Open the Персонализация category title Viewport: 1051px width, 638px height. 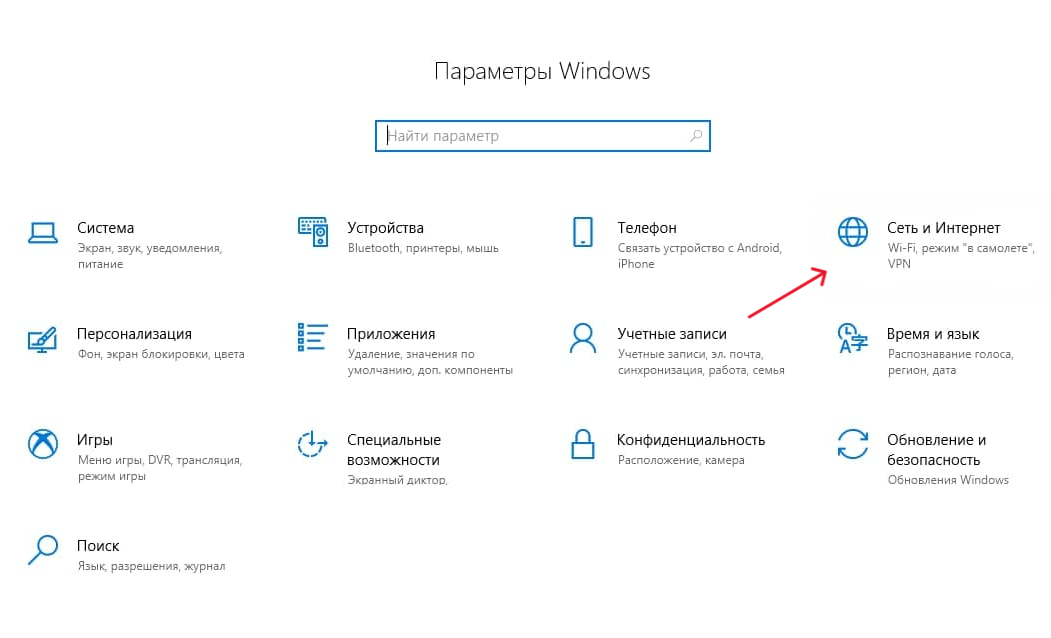tap(134, 334)
